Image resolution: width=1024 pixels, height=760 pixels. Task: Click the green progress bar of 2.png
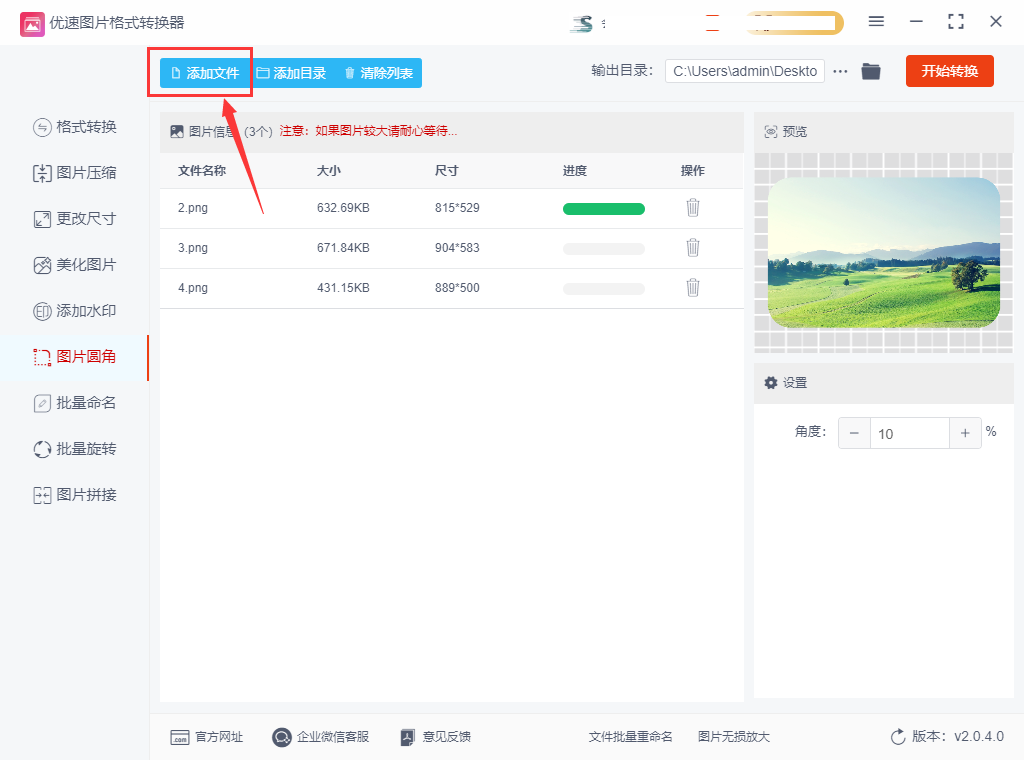click(x=603, y=209)
